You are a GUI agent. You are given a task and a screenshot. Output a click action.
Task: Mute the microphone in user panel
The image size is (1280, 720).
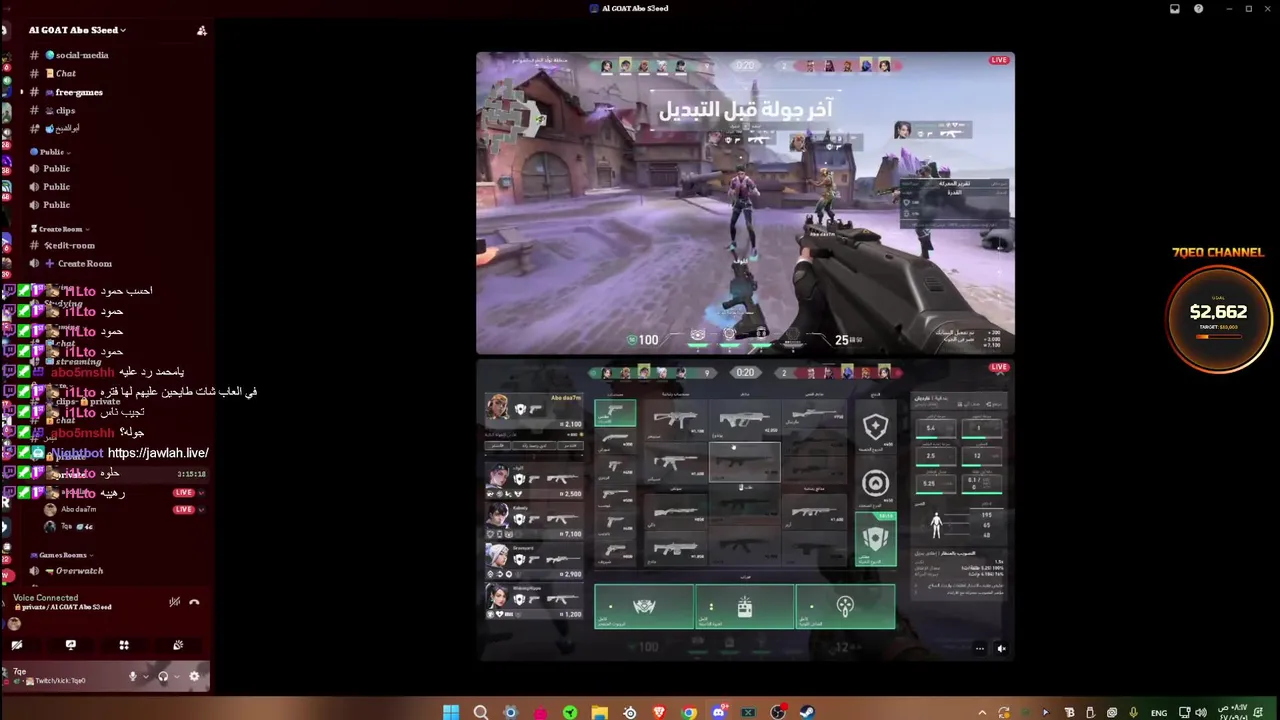click(x=132, y=676)
